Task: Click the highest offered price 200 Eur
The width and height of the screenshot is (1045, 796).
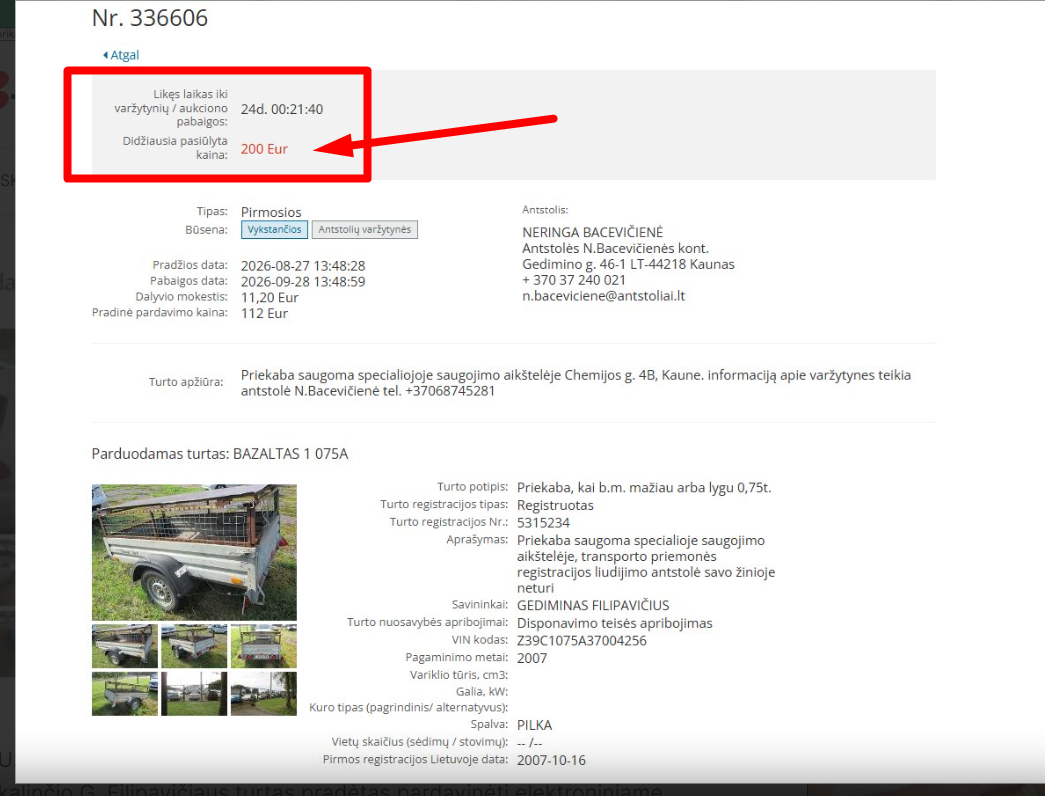Action: 264,149
